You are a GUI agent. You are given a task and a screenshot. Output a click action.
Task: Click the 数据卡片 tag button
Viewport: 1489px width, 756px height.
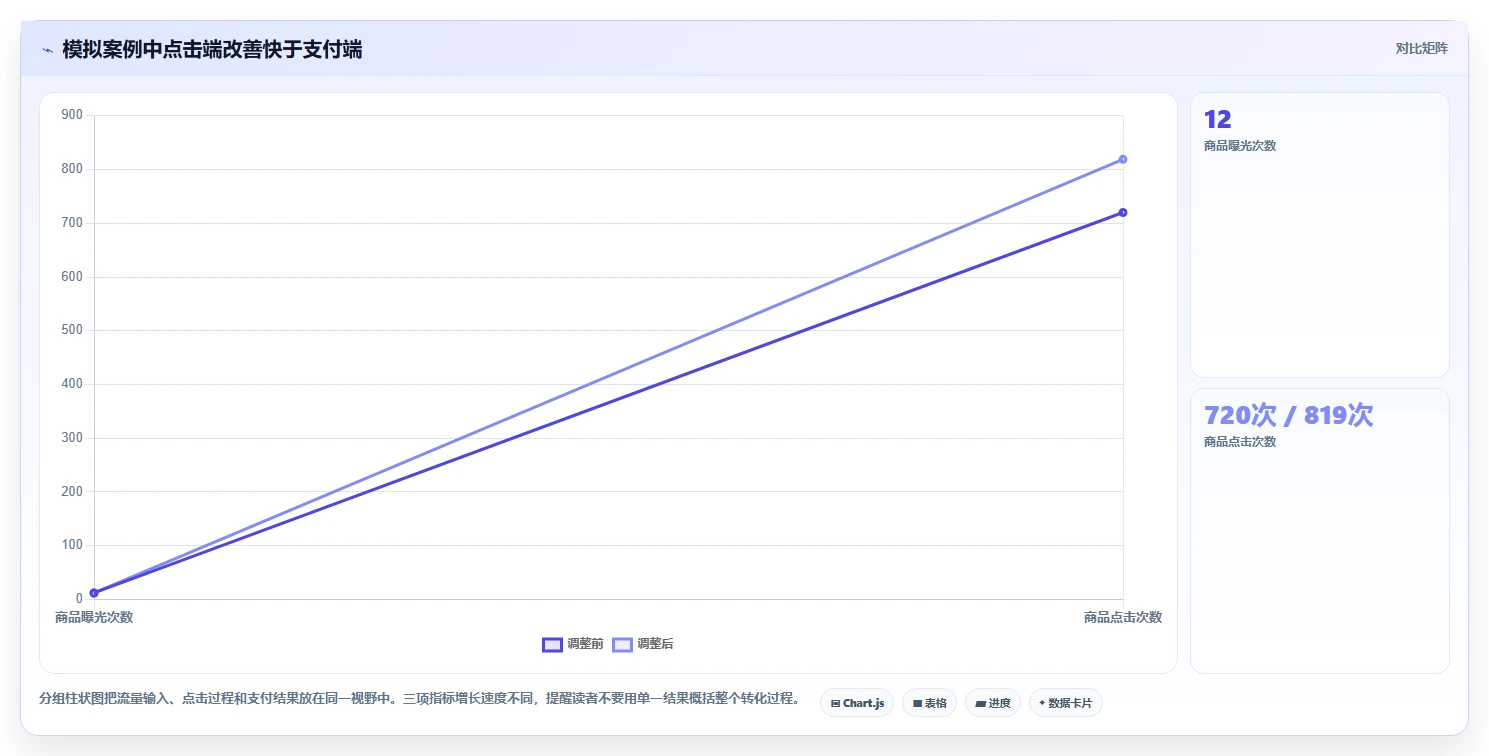1066,703
